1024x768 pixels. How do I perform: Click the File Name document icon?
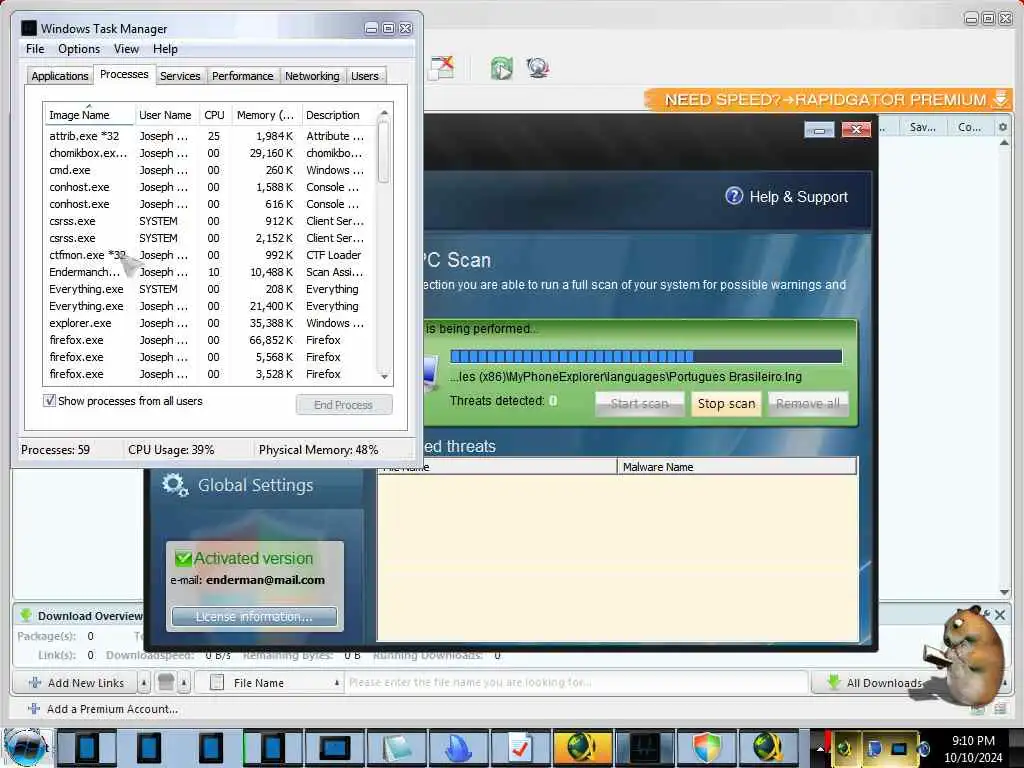[x=217, y=682]
